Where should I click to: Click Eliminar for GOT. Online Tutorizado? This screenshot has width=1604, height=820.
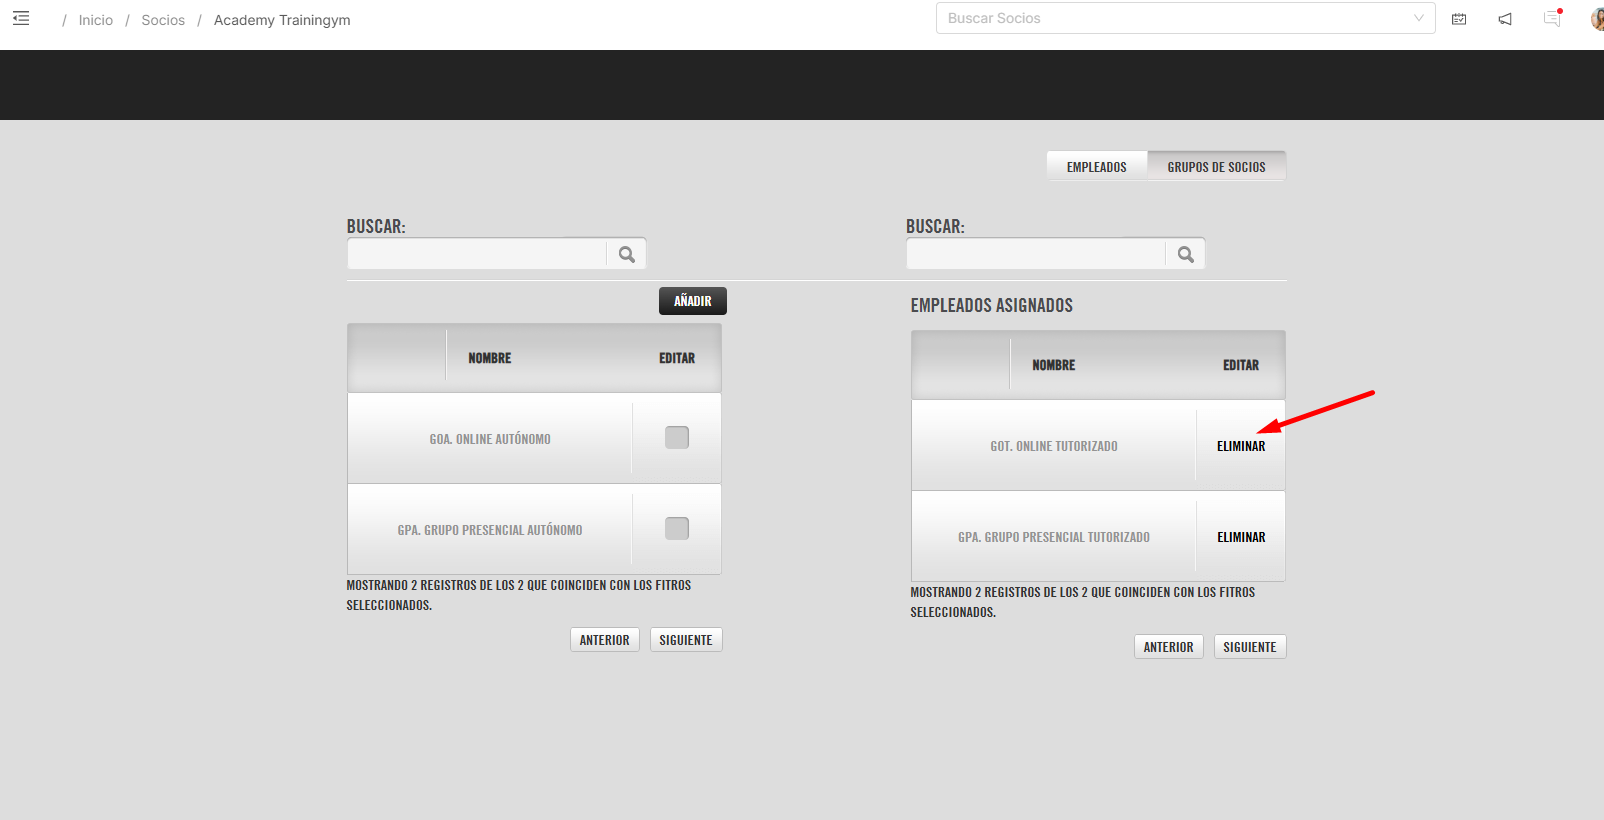point(1241,446)
